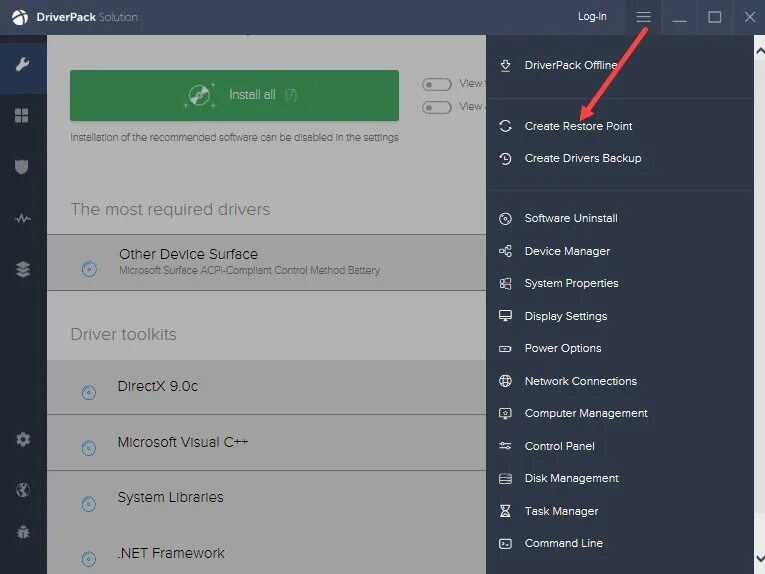Click the Computer Management icon
The width and height of the screenshot is (765, 574).
[505, 414]
